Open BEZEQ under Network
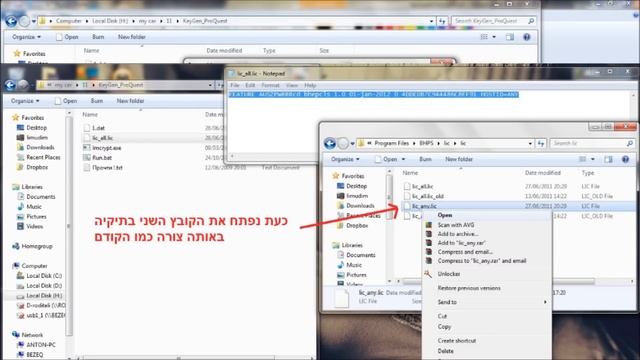The image size is (640, 360). [x=35, y=355]
